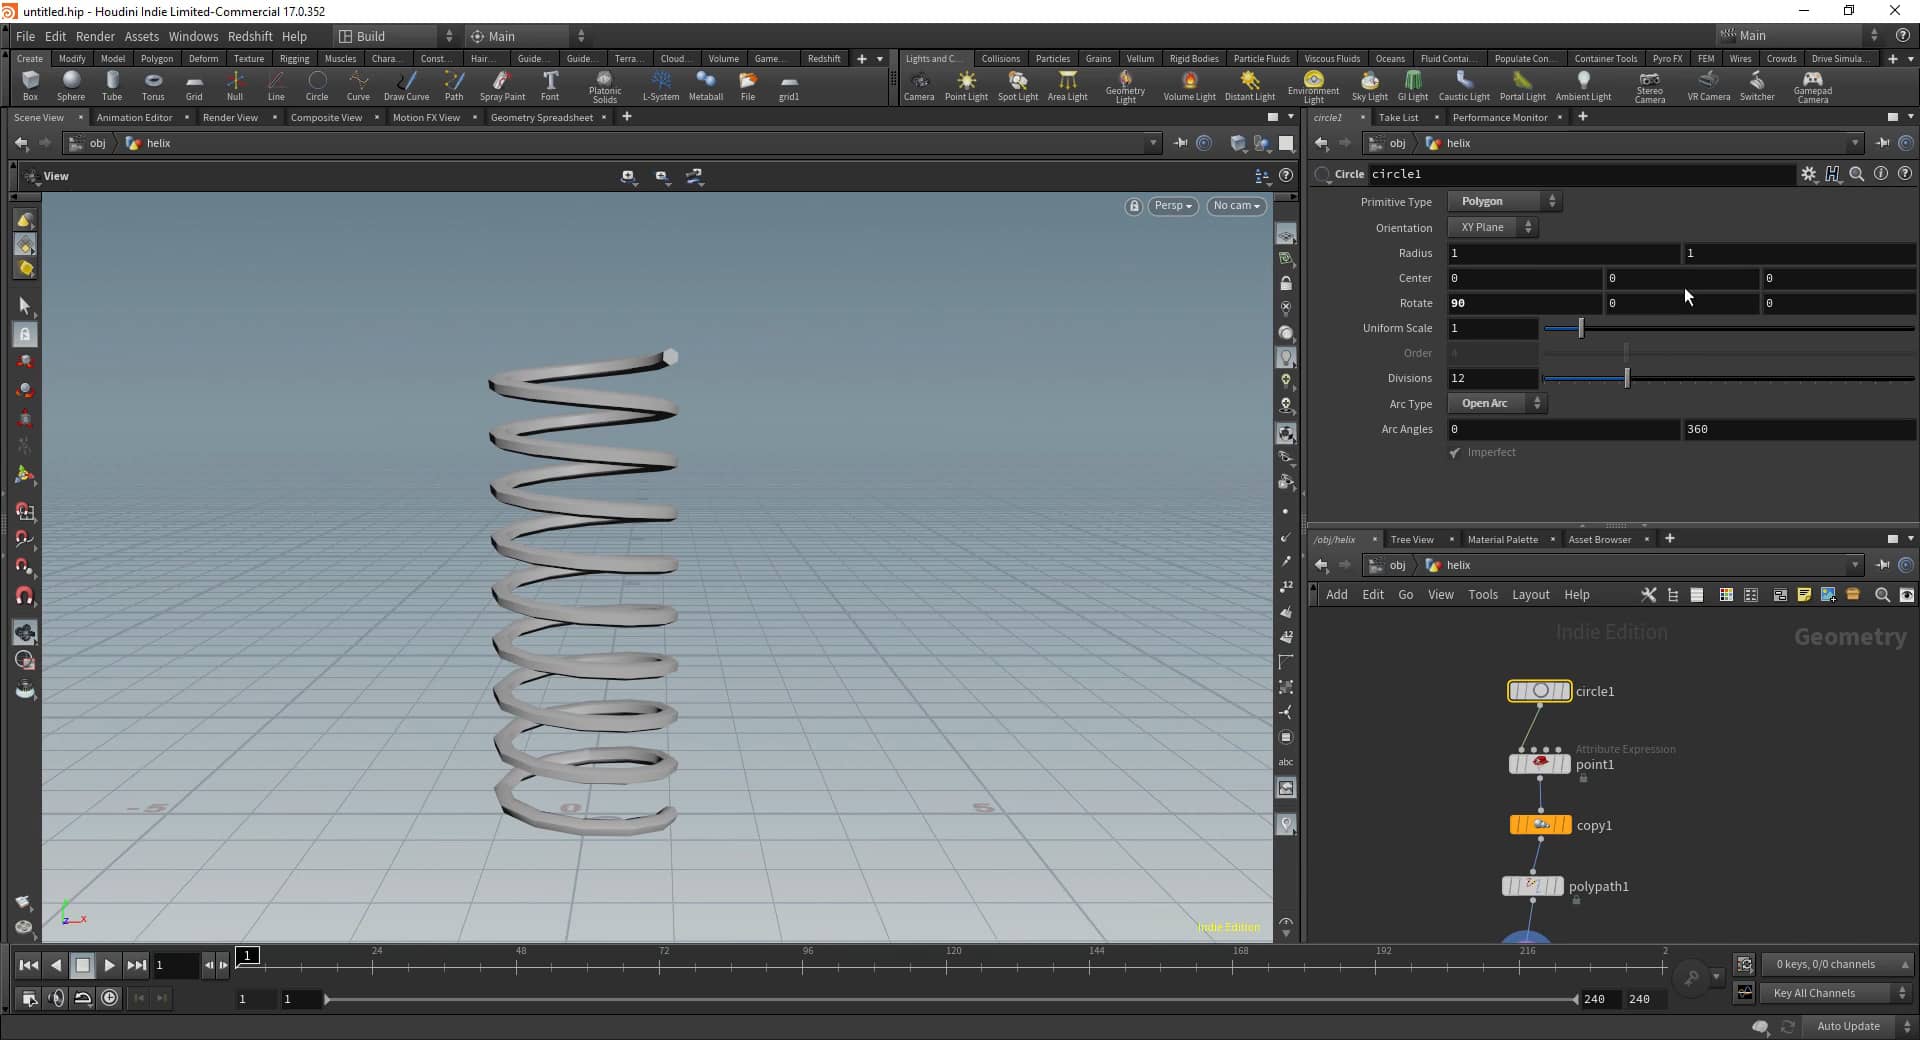Activate the L-System shelf tool
Screen dimensions: 1920x1040
pos(659,87)
